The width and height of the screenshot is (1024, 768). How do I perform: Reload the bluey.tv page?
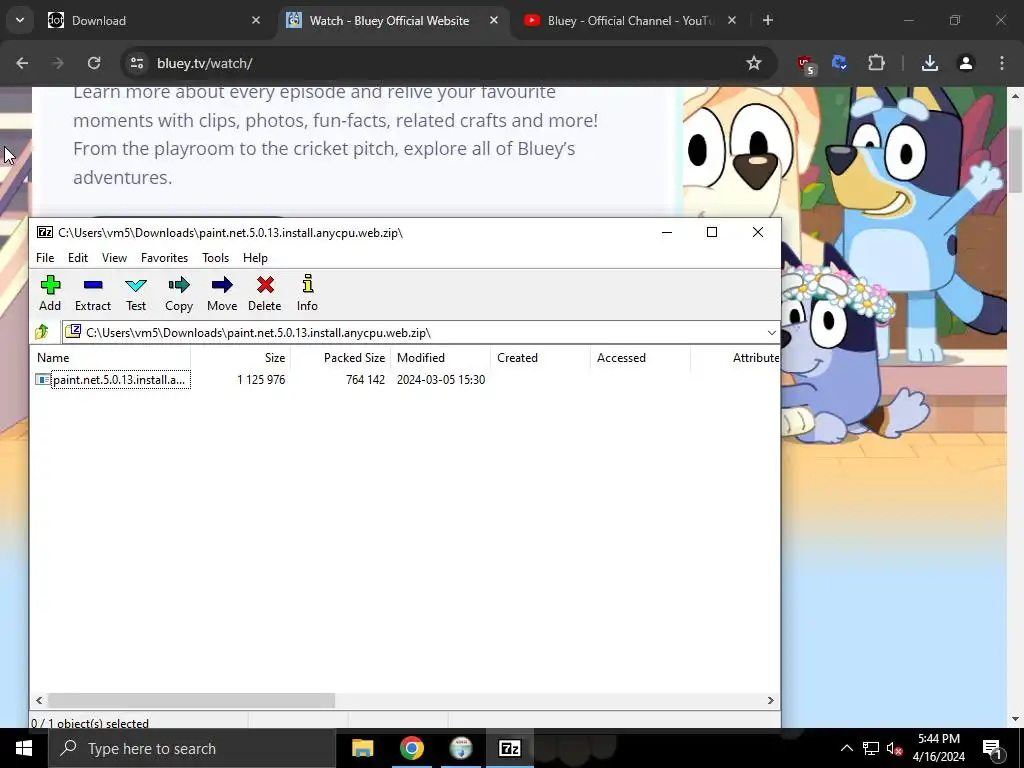(94, 63)
